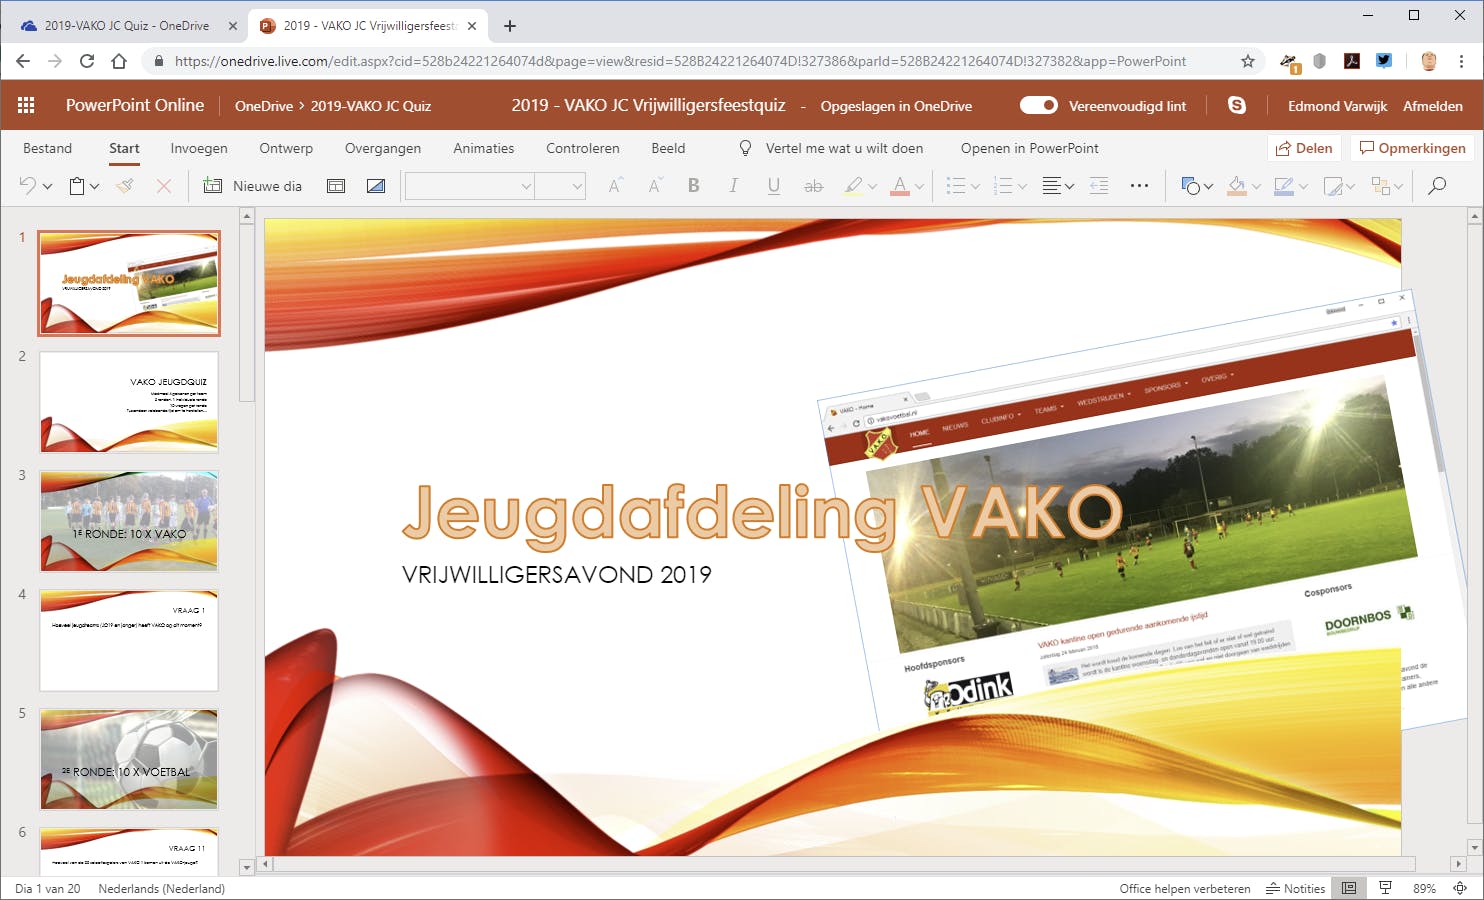Toggle italic formatting

click(x=734, y=186)
